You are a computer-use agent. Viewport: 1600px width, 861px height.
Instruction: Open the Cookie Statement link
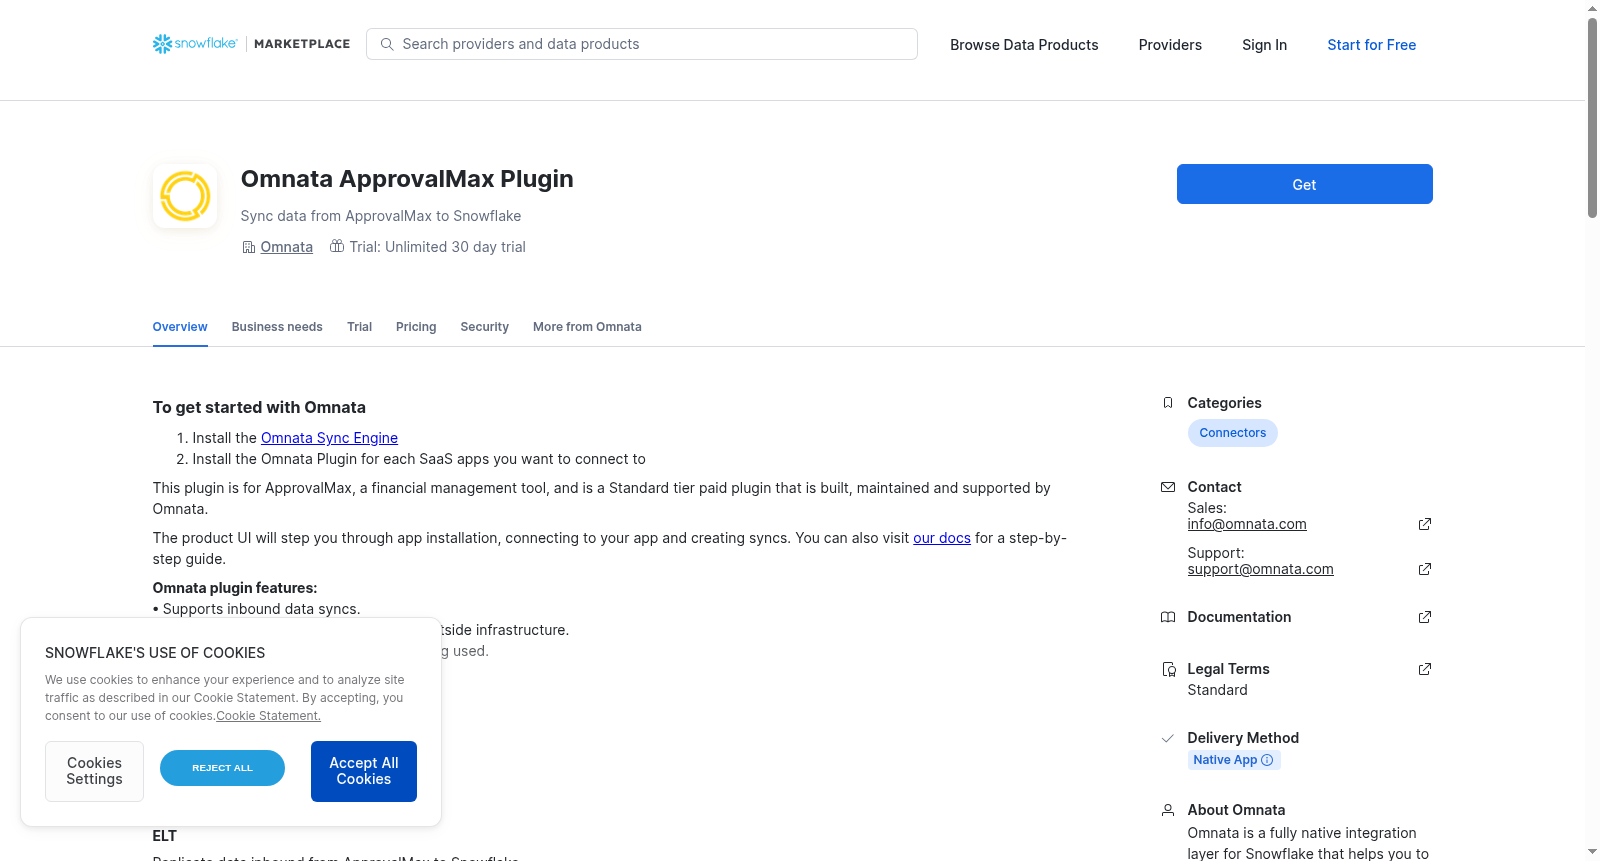[269, 716]
